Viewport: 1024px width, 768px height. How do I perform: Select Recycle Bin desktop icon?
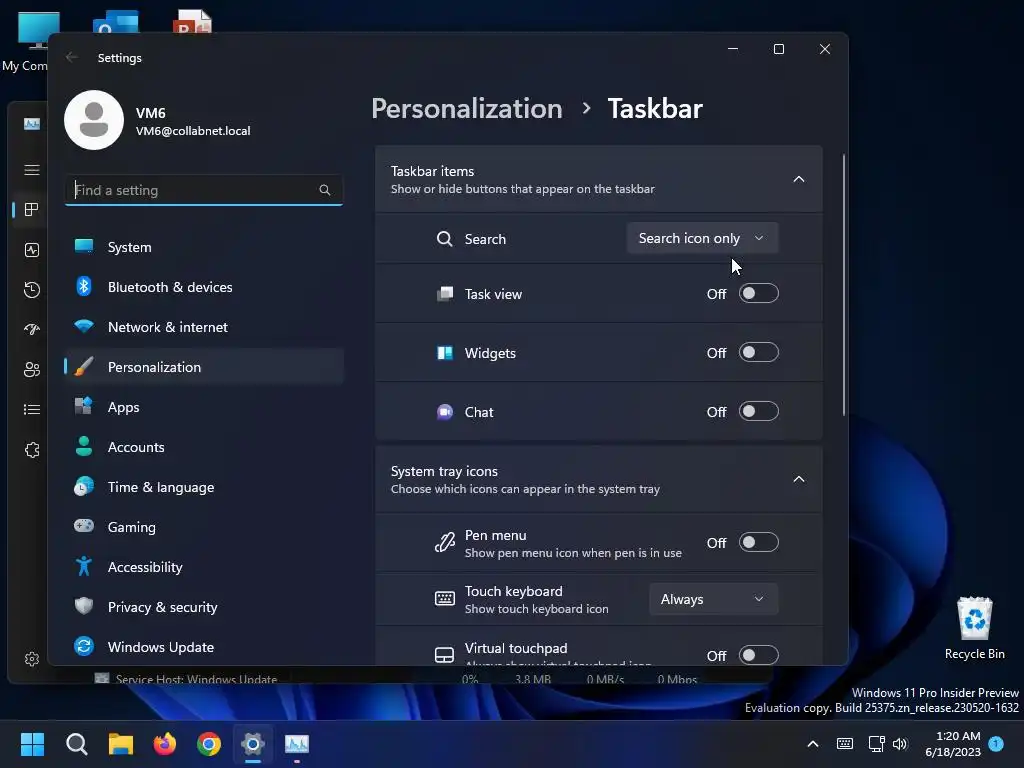pos(974,629)
